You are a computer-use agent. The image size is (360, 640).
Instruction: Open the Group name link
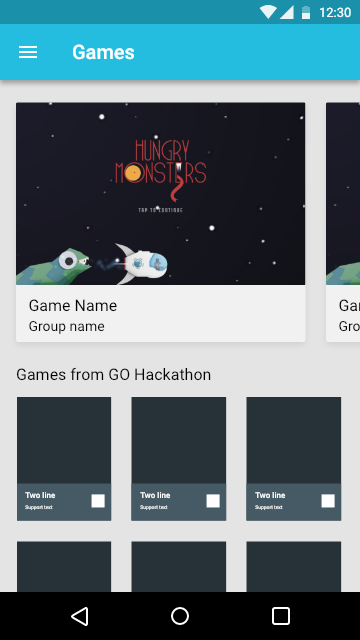(67, 327)
